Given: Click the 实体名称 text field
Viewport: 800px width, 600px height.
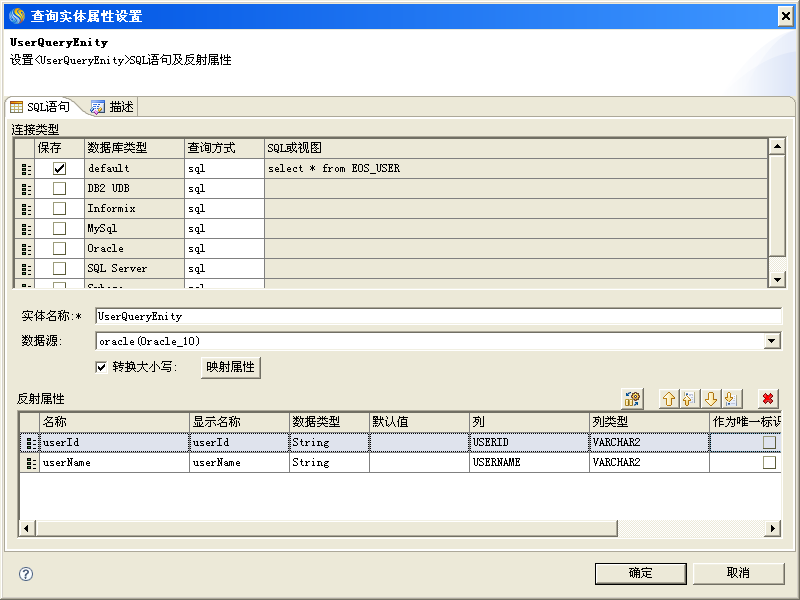Looking at the screenshot, I should (x=437, y=316).
